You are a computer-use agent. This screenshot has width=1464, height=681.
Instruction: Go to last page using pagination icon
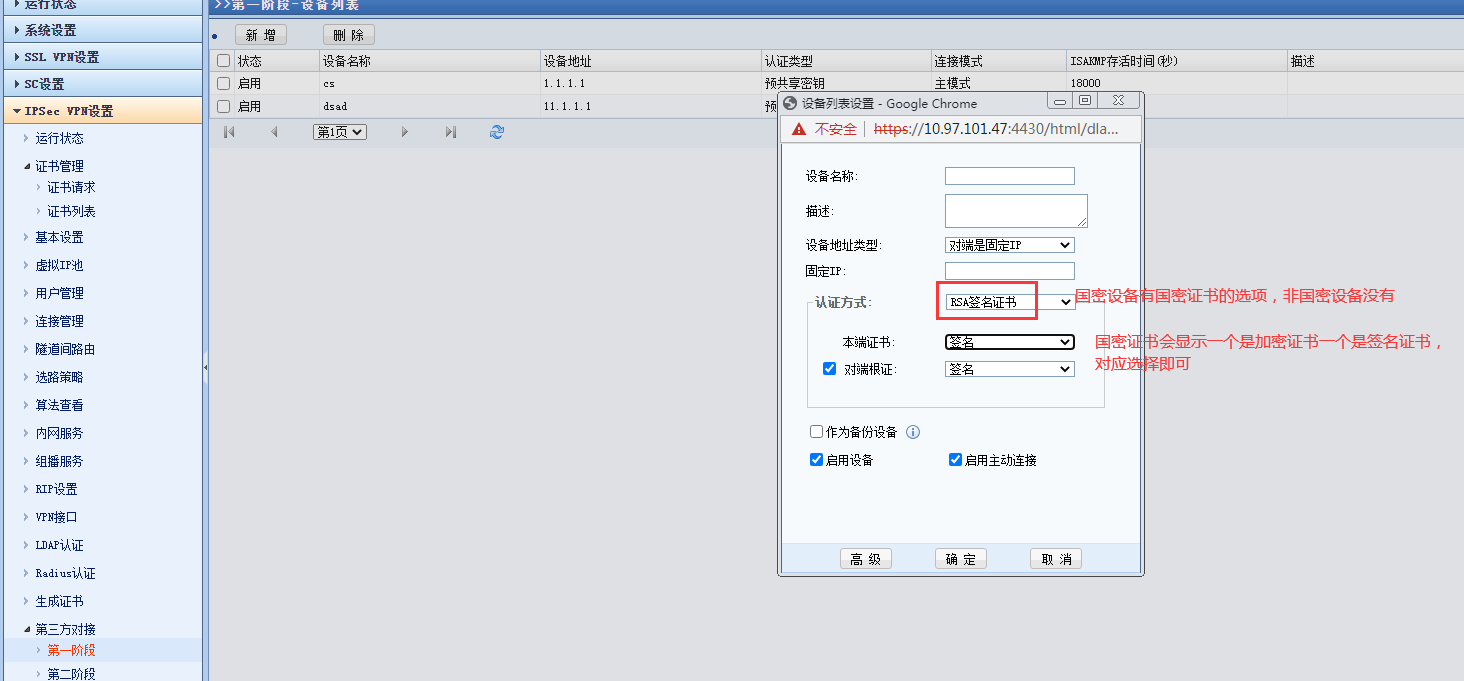[451, 132]
